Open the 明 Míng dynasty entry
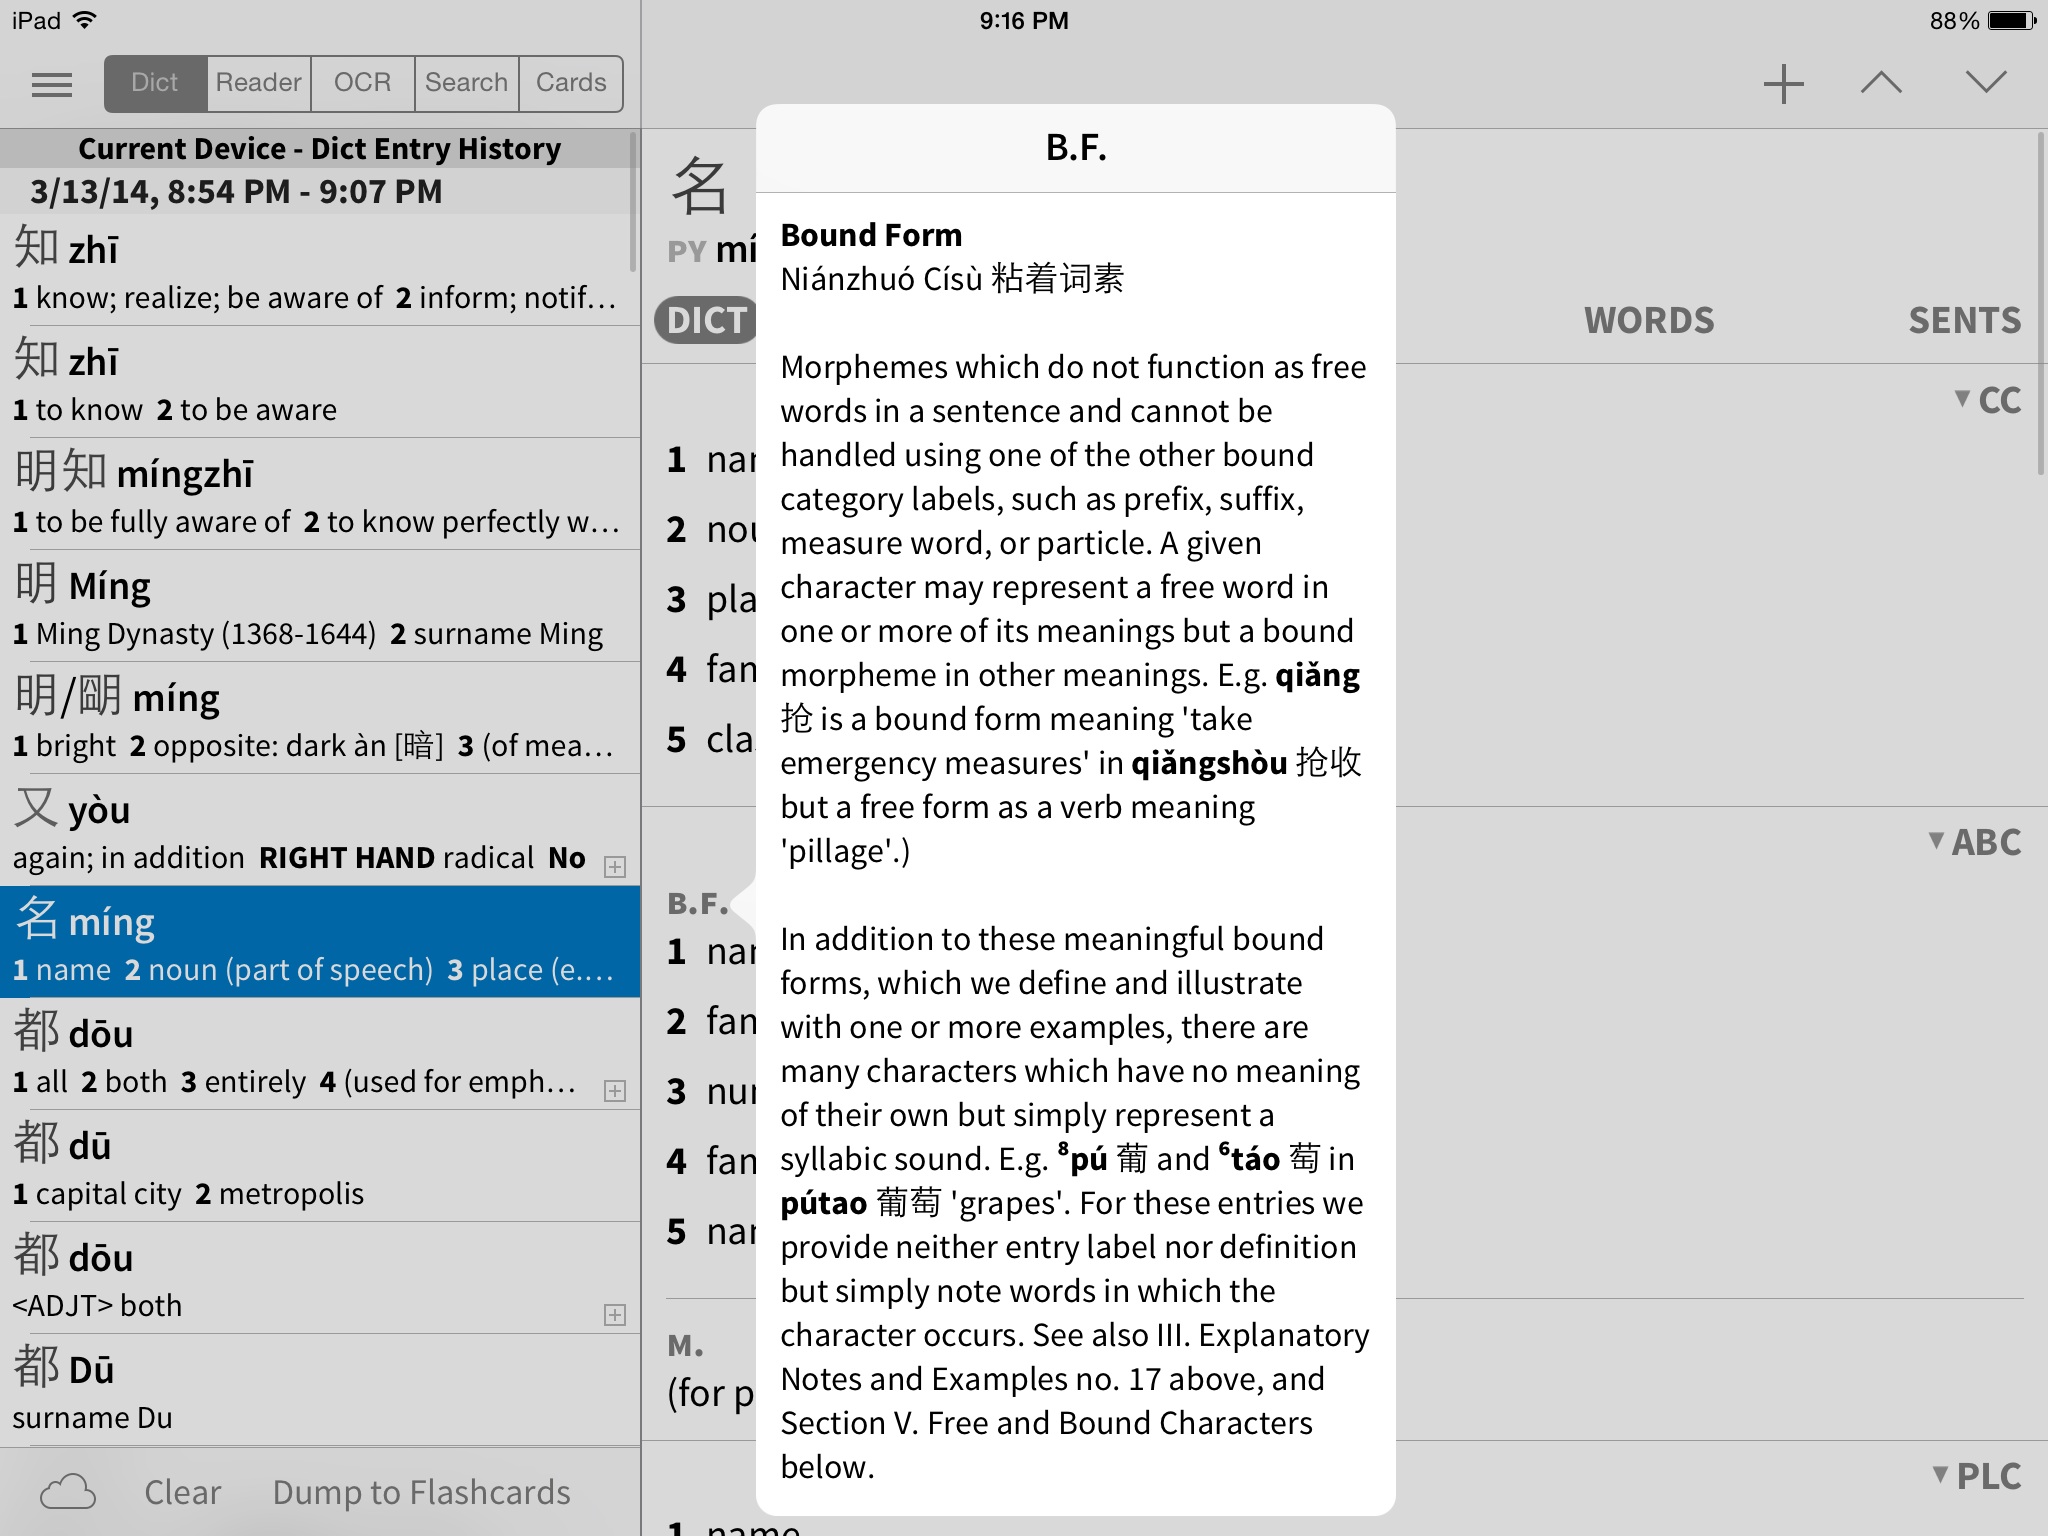This screenshot has width=2048, height=1536. click(320, 606)
